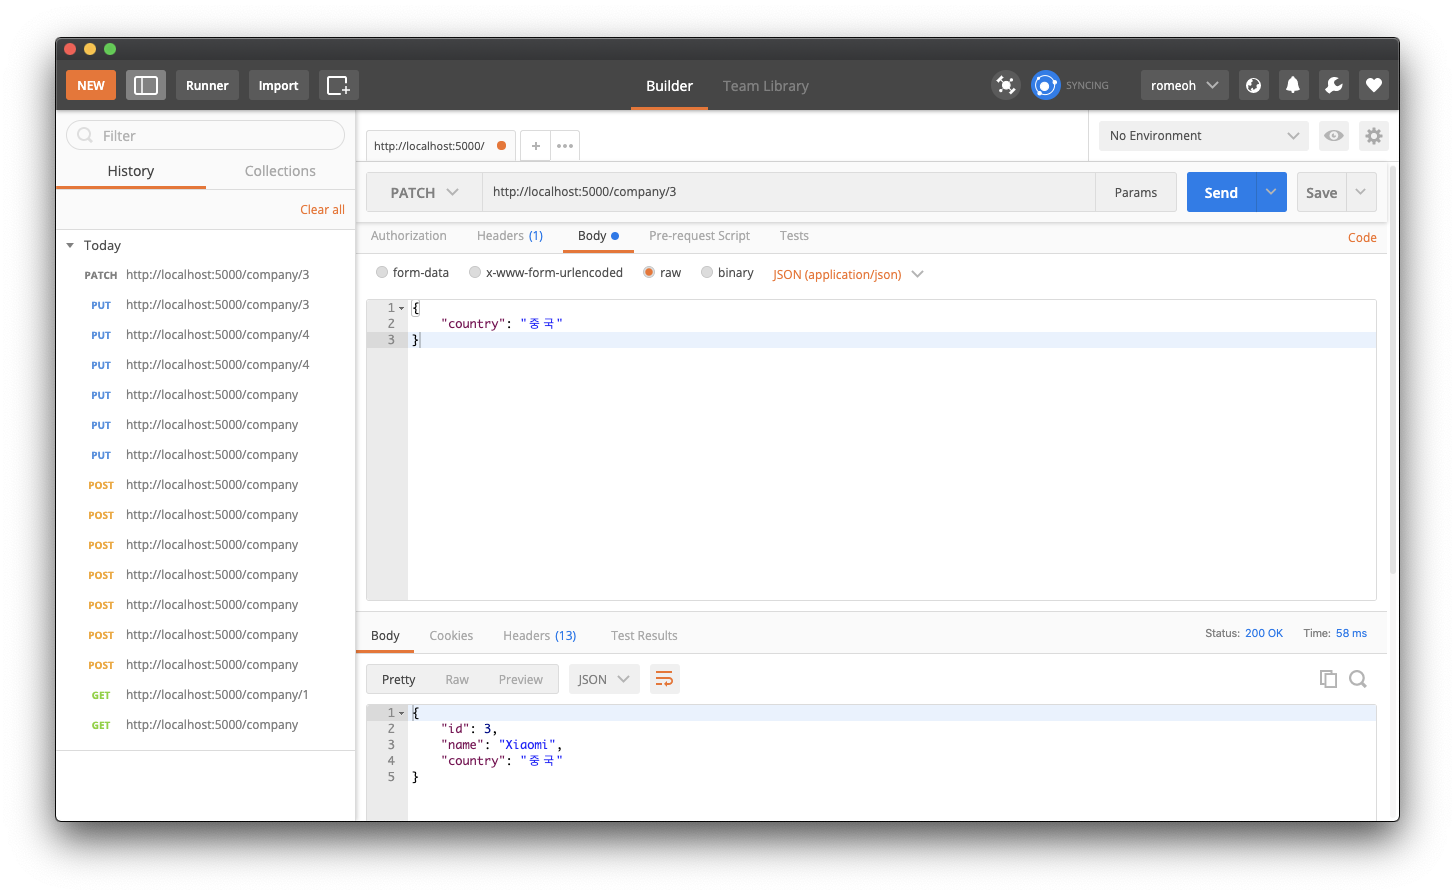Add a new request tab
The image size is (1455, 895).
pyautogui.click(x=536, y=146)
